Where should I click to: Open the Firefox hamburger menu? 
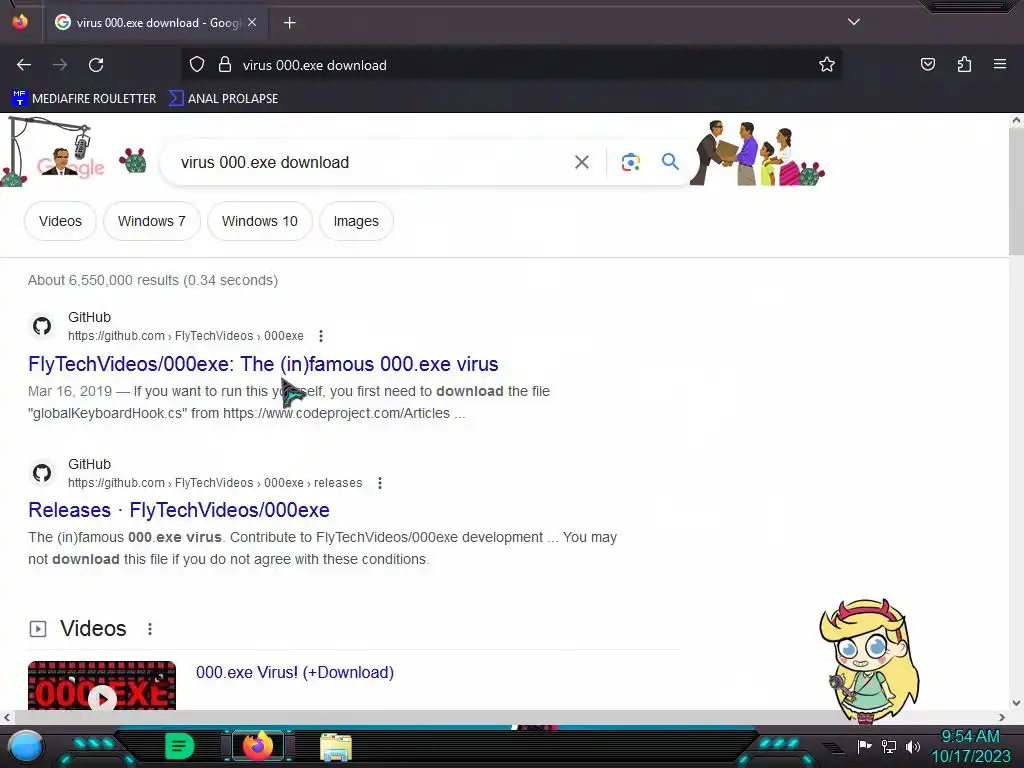point(999,64)
